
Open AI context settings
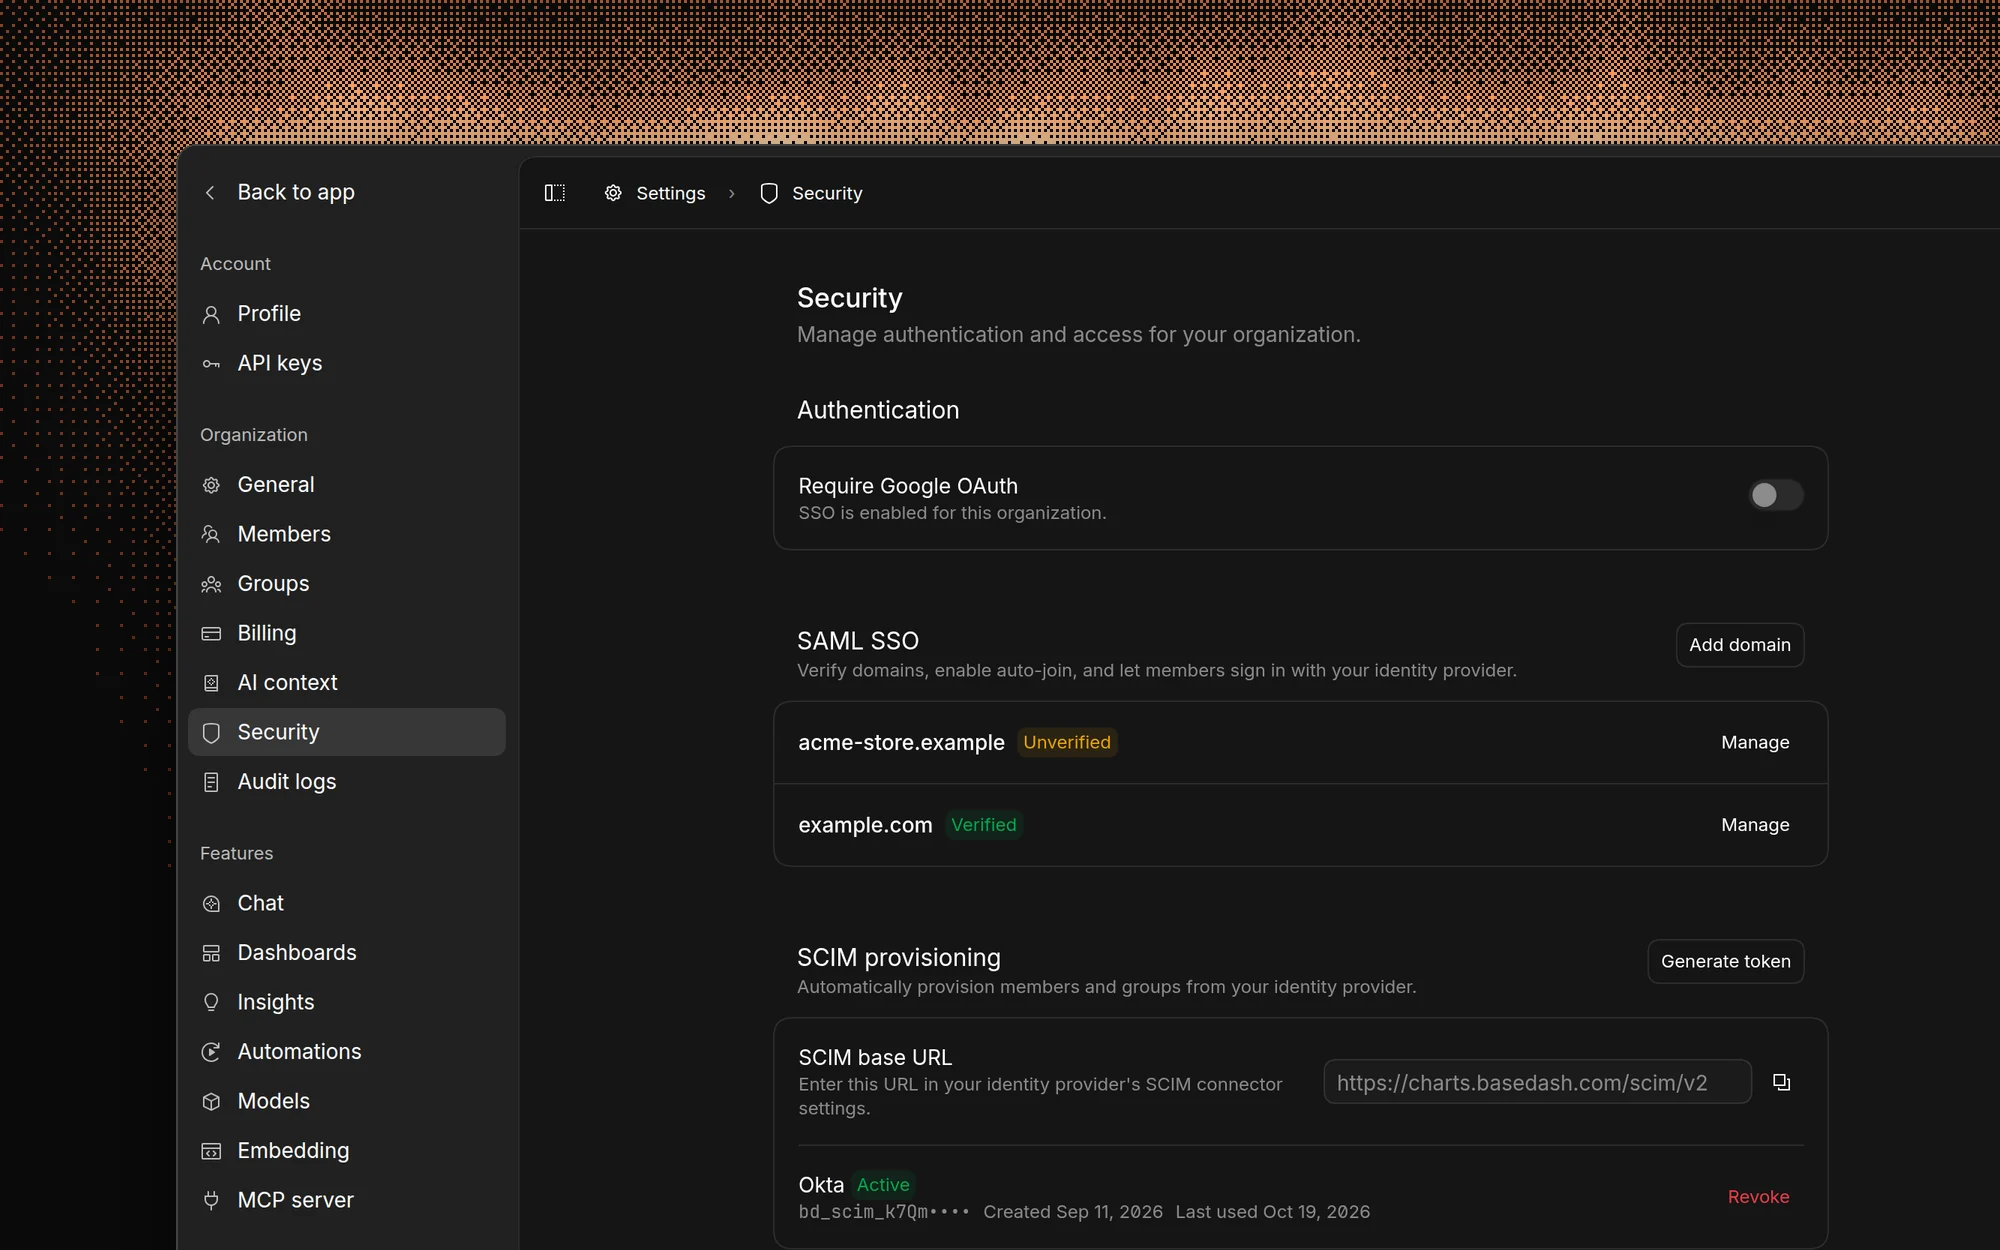pos(347,683)
